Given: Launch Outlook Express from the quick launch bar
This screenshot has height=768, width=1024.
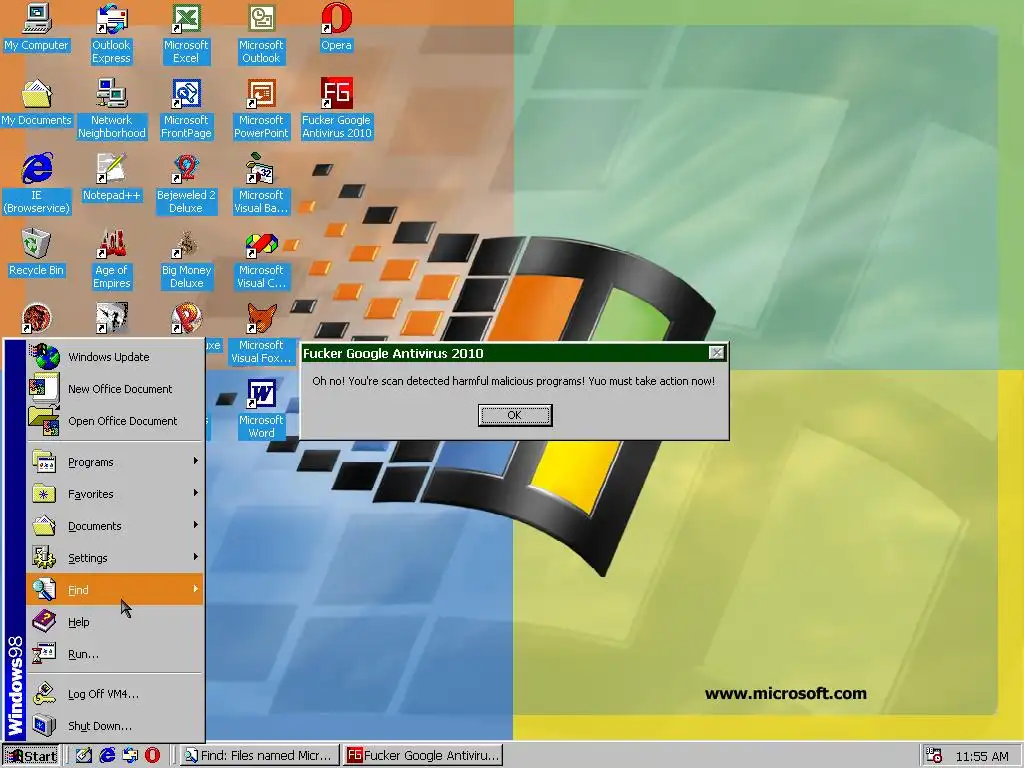Looking at the screenshot, I should tap(130, 756).
